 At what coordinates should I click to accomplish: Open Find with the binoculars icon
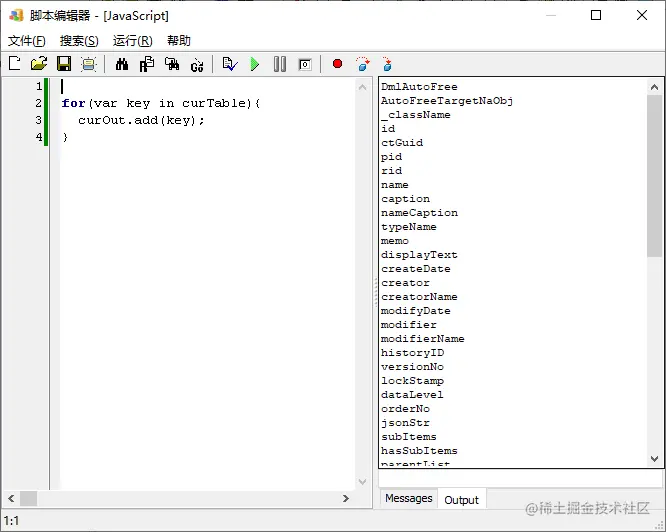tap(122, 64)
